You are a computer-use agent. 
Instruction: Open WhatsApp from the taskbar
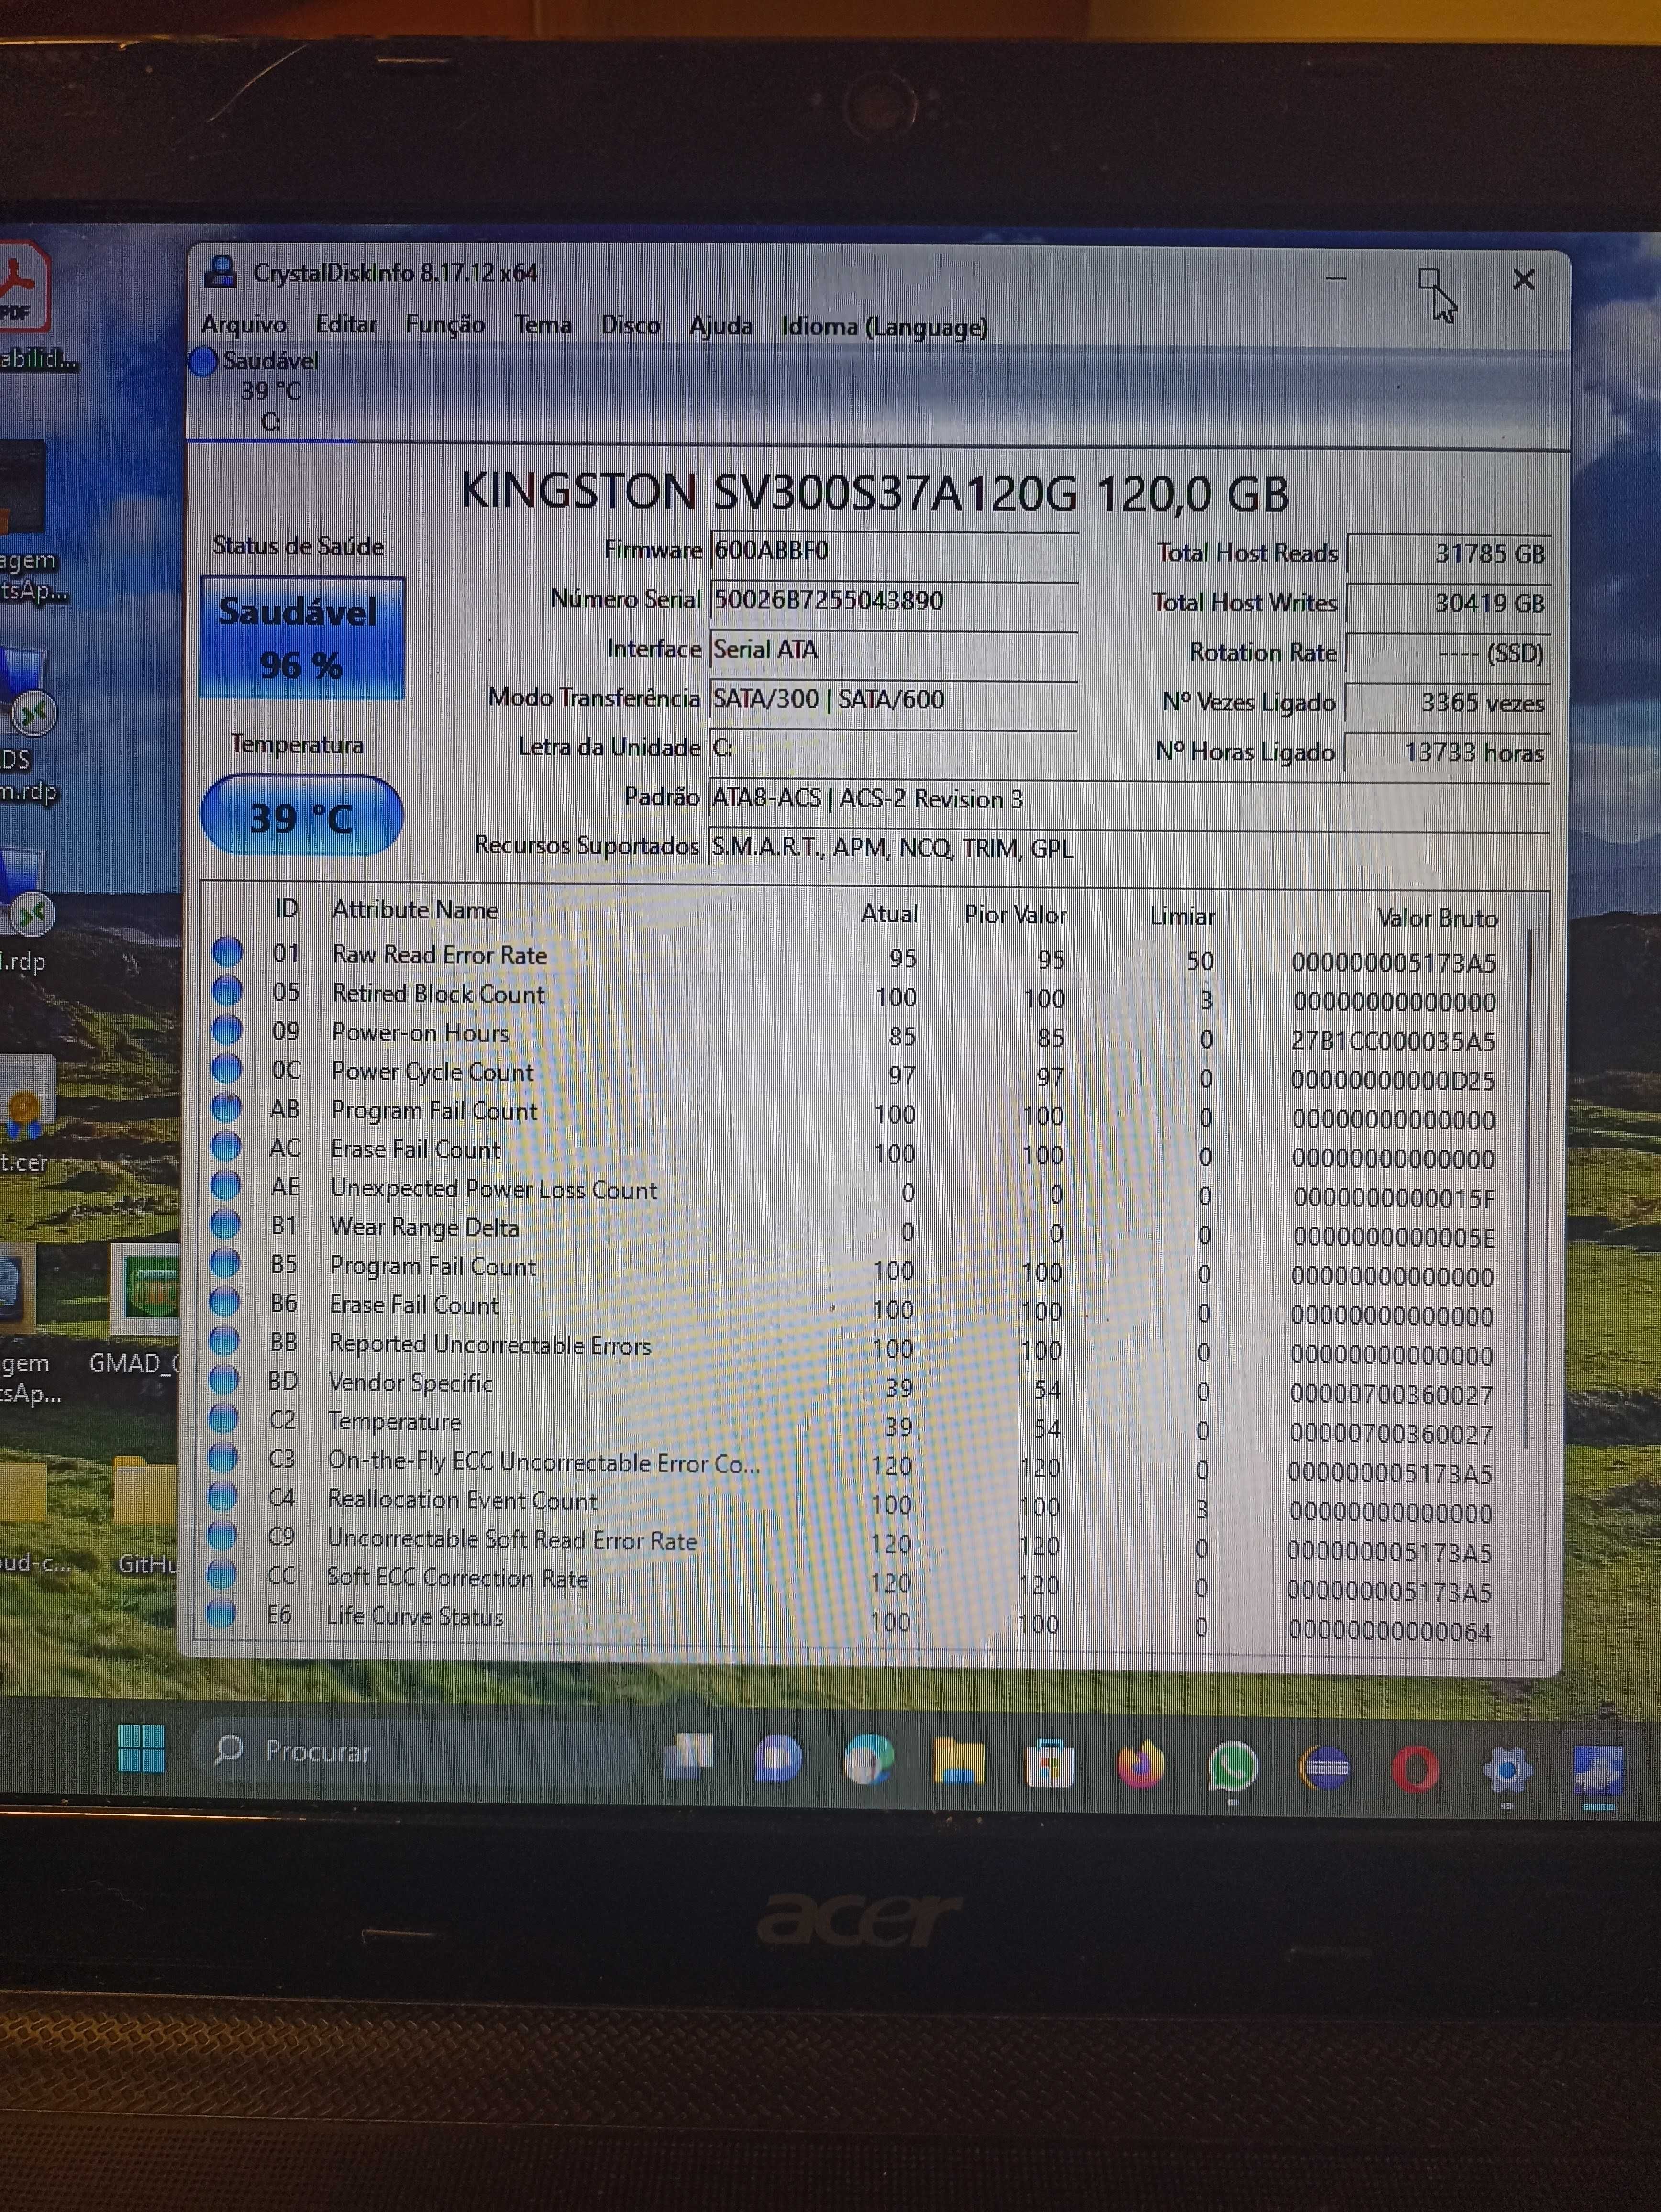coord(1232,1767)
